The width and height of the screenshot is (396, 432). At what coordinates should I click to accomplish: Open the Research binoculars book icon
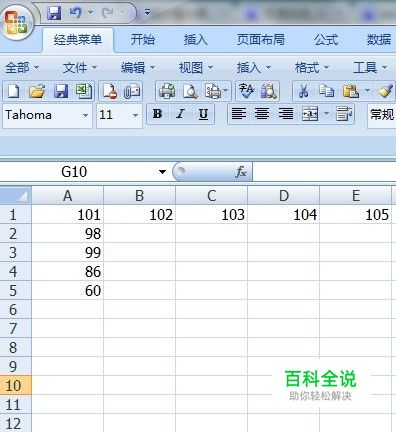(x=269, y=91)
